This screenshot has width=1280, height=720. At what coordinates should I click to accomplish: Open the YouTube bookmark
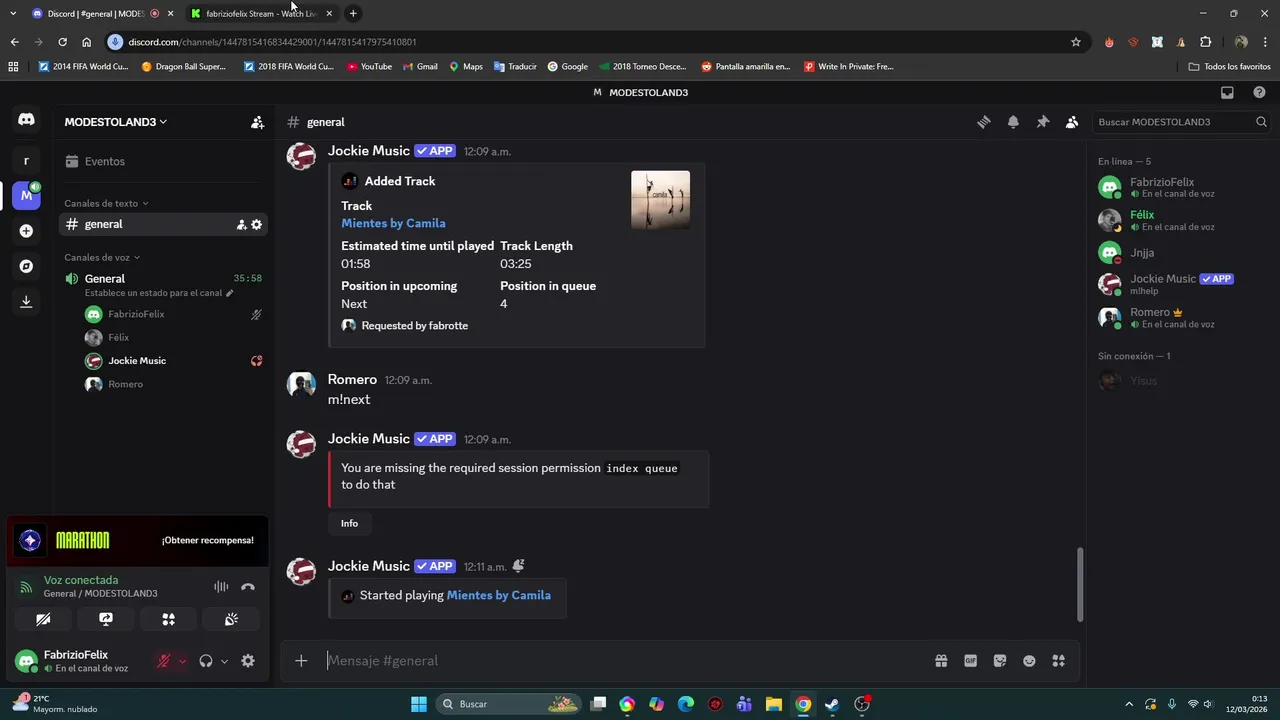pos(369,67)
